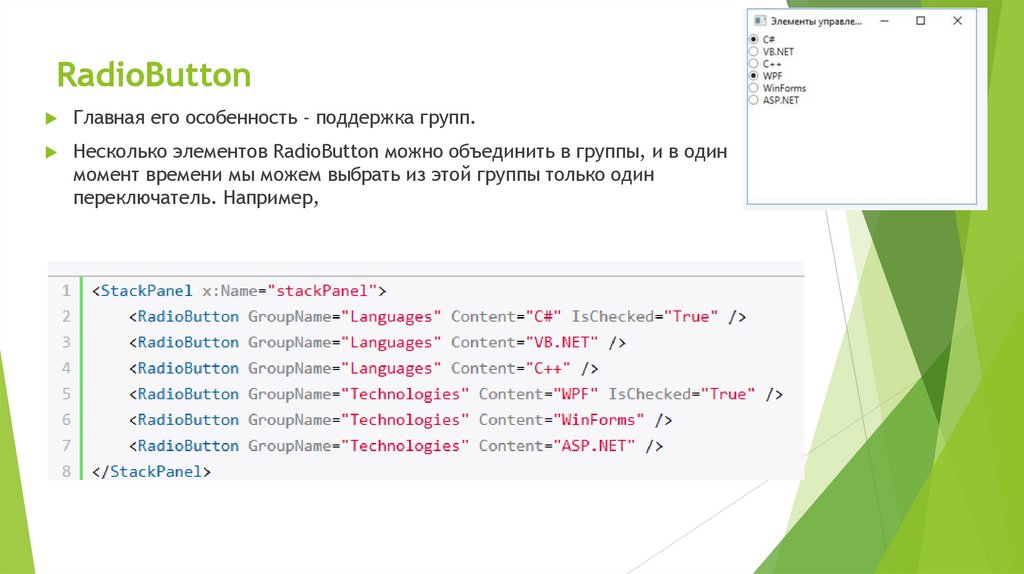This screenshot has width=1024, height=574.
Task: Click the code line with Content="WPF"
Action: coord(456,394)
